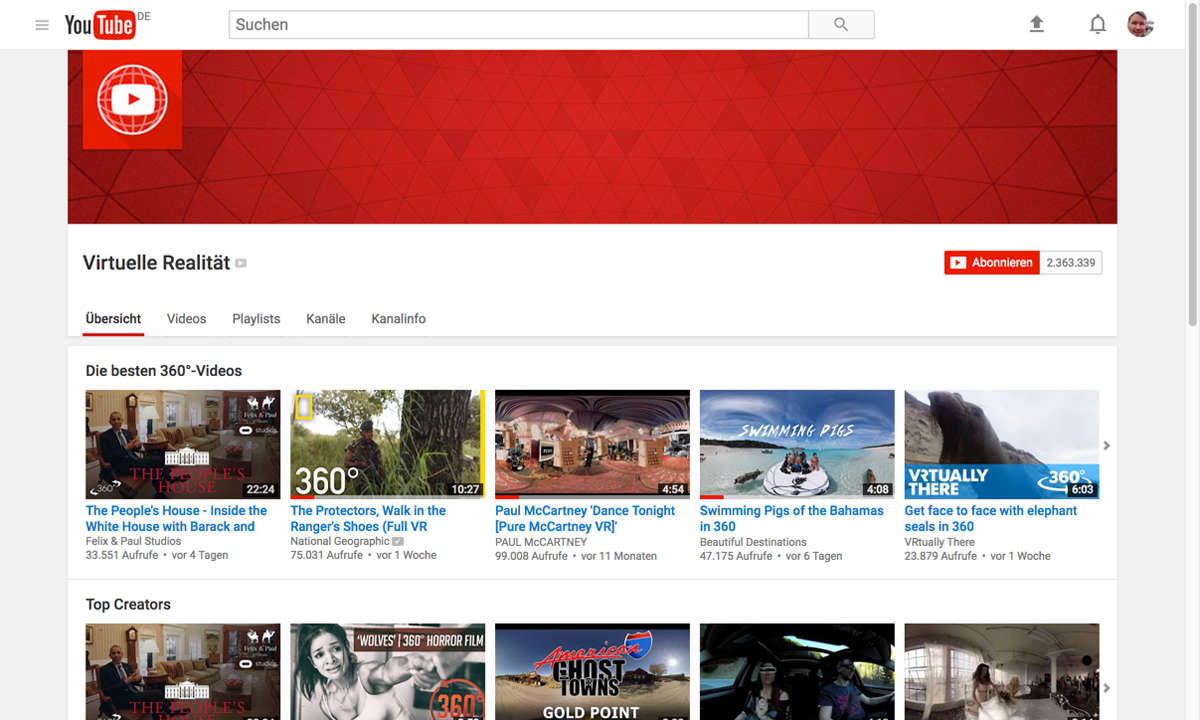Open Die besten 360°-Videos heading
This screenshot has height=720, width=1200.
click(164, 371)
